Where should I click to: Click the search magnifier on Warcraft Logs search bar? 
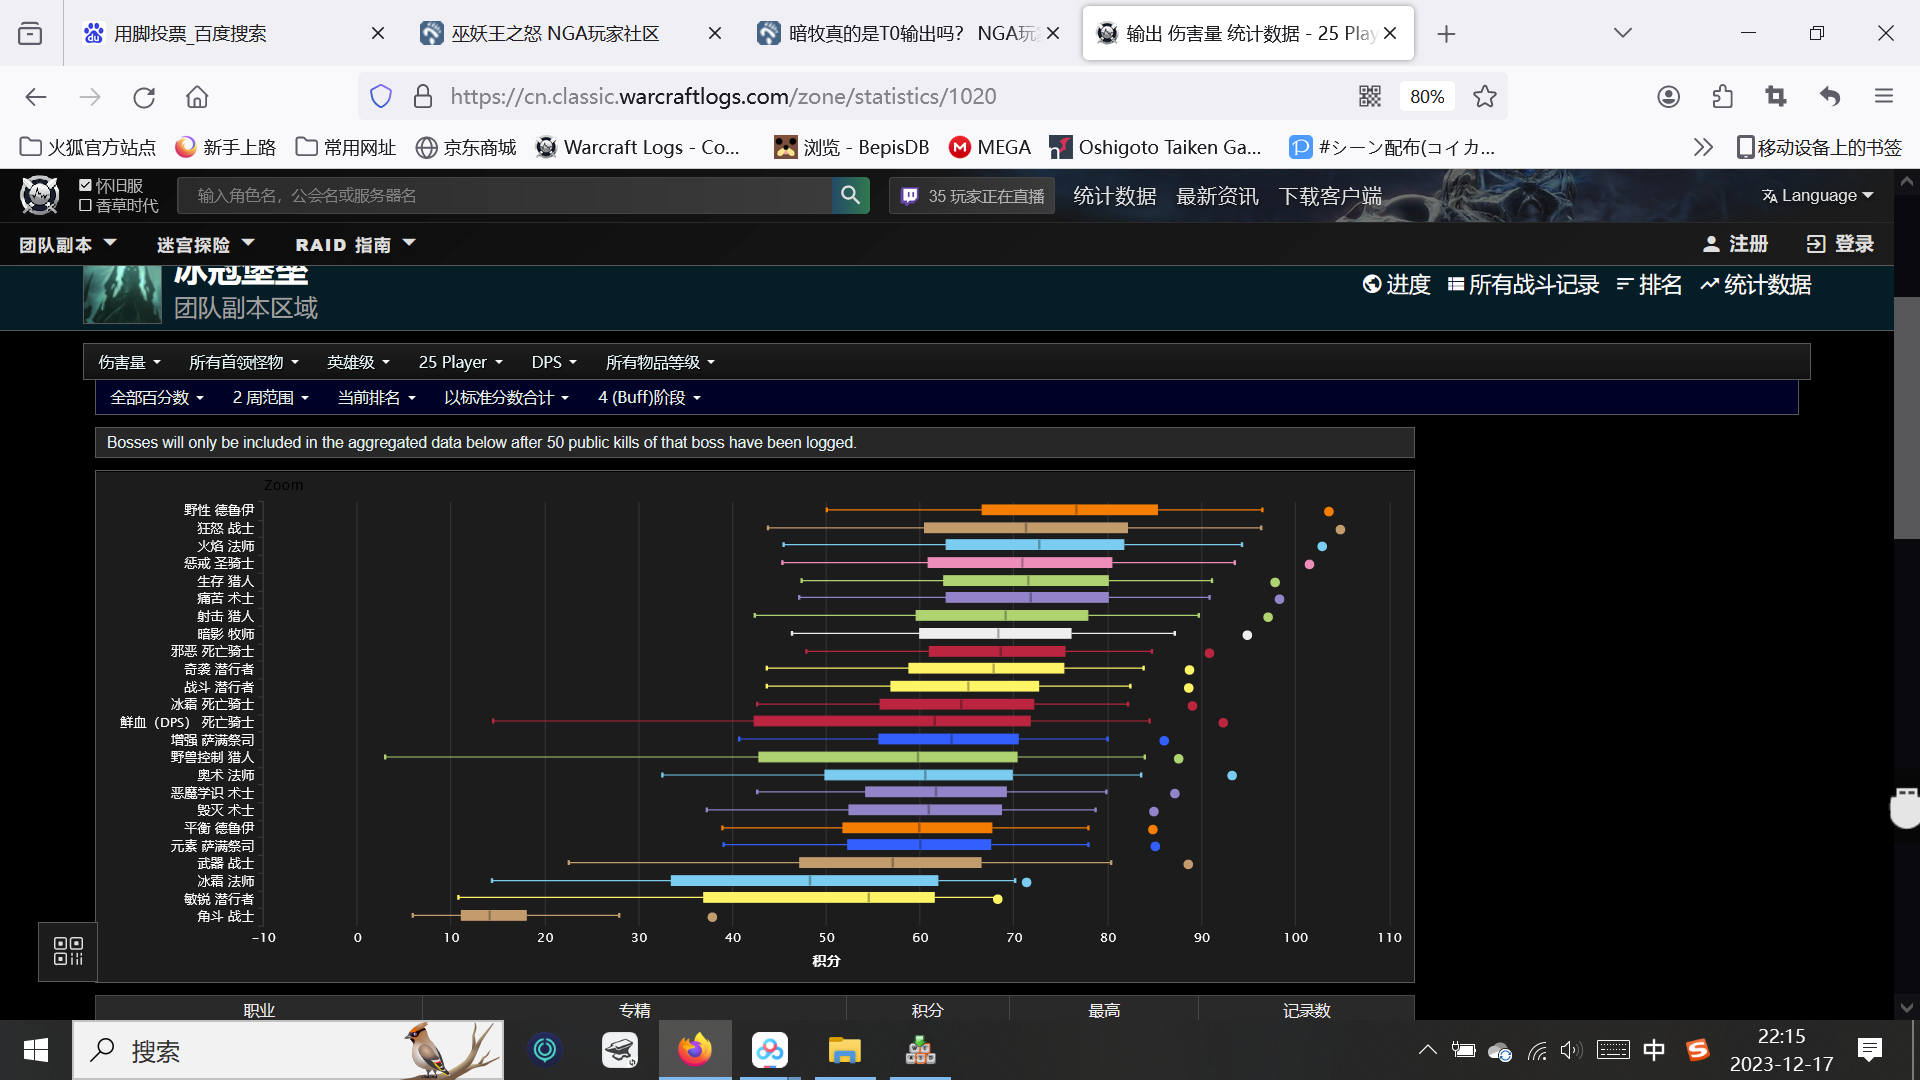coord(849,195)
